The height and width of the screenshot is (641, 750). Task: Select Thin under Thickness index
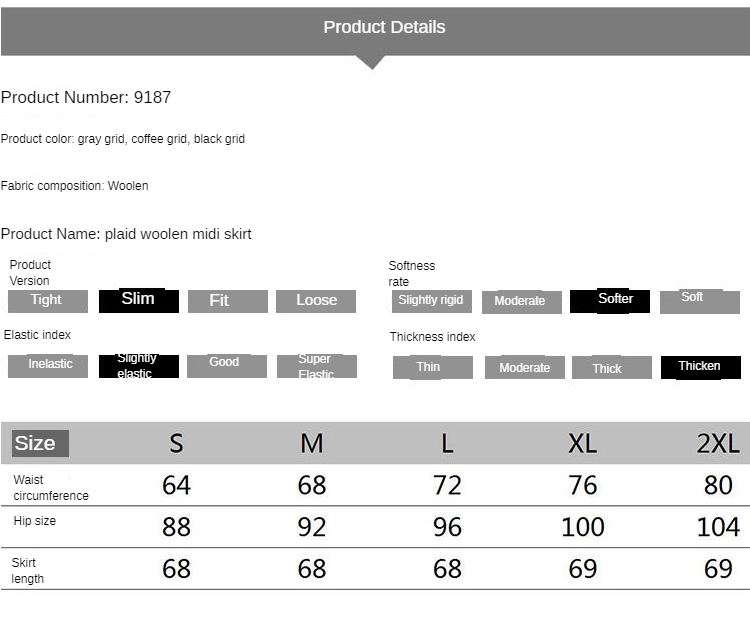(x=433, y=367)
